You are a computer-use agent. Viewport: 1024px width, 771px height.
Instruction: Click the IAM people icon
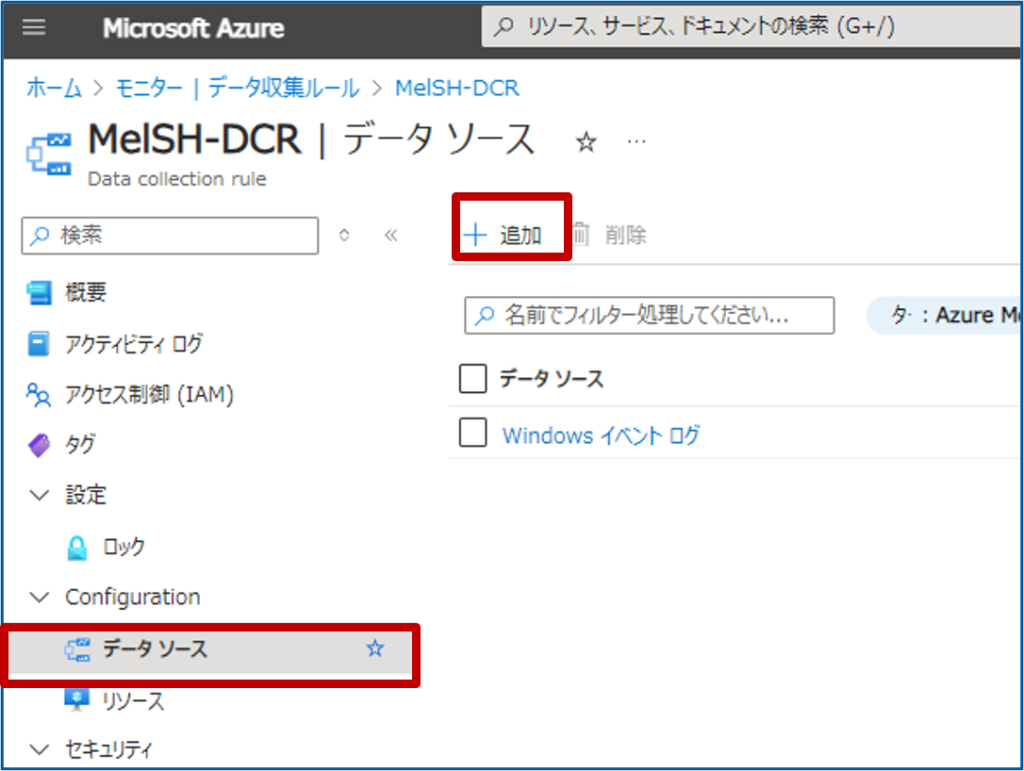point(39,394)
